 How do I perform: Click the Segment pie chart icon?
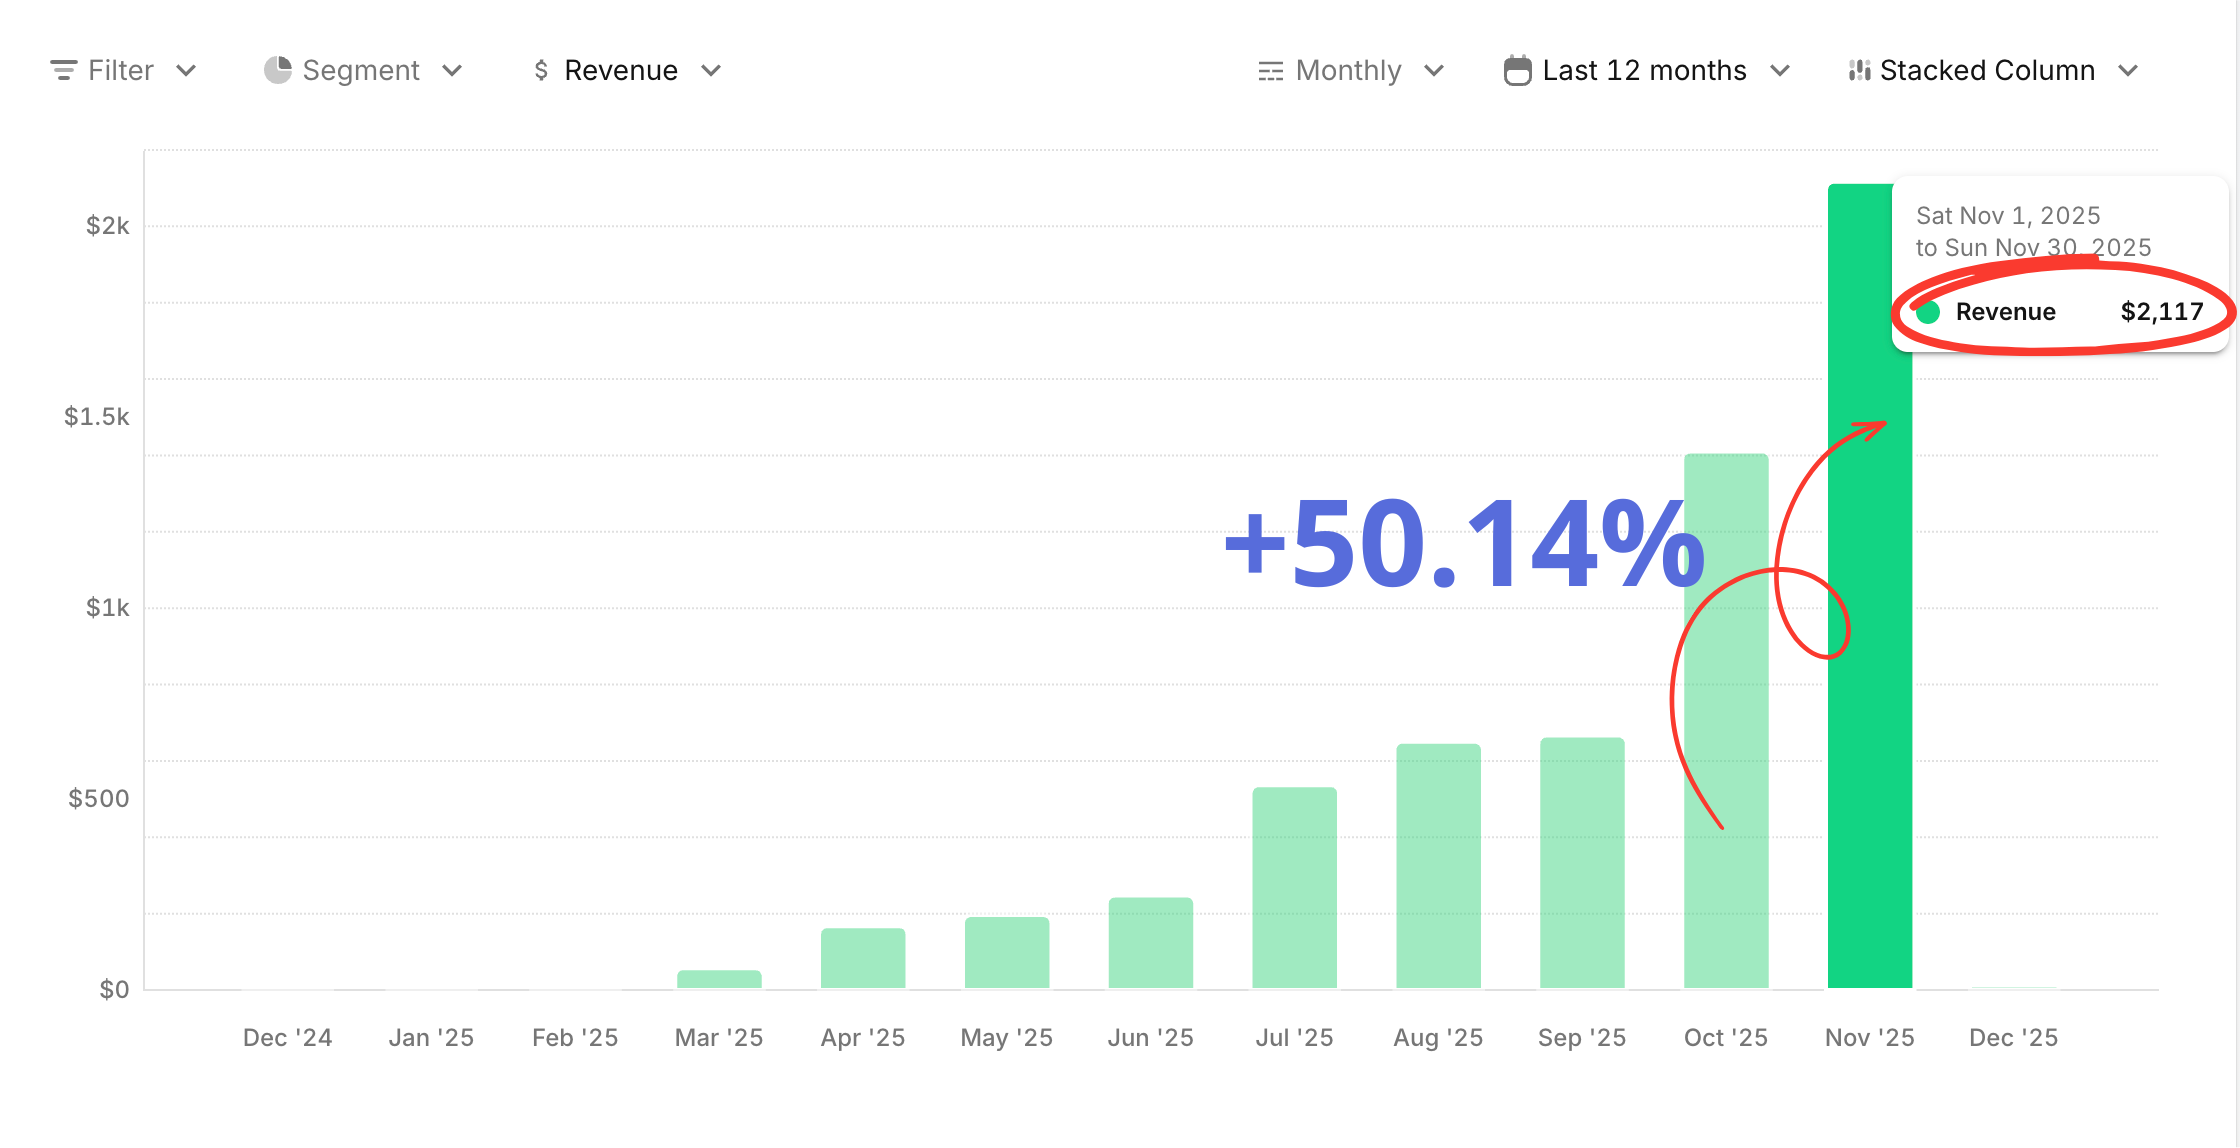(x=277, y=70)
